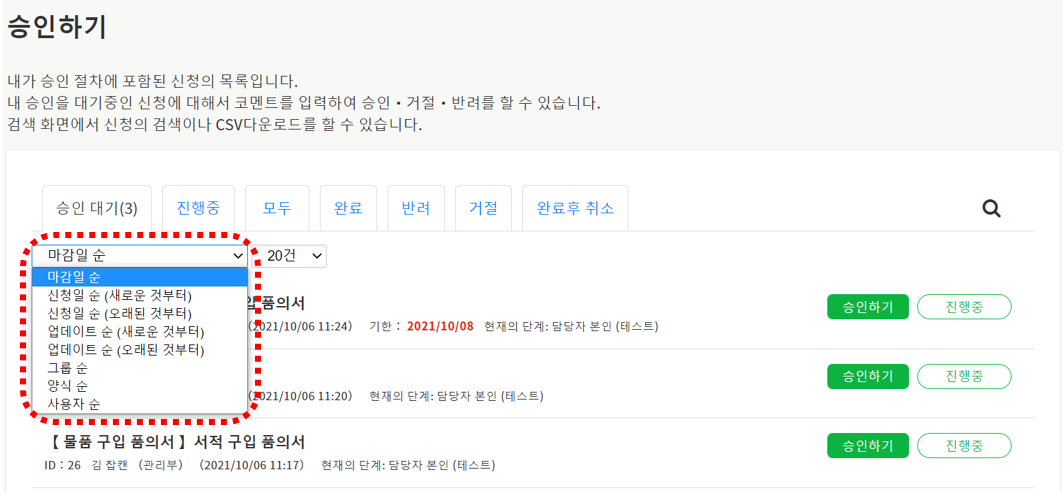Open the 반려 tab
Image resolution: width=1063 pixels, height=492 pixels.
click(x=416, y=209)
